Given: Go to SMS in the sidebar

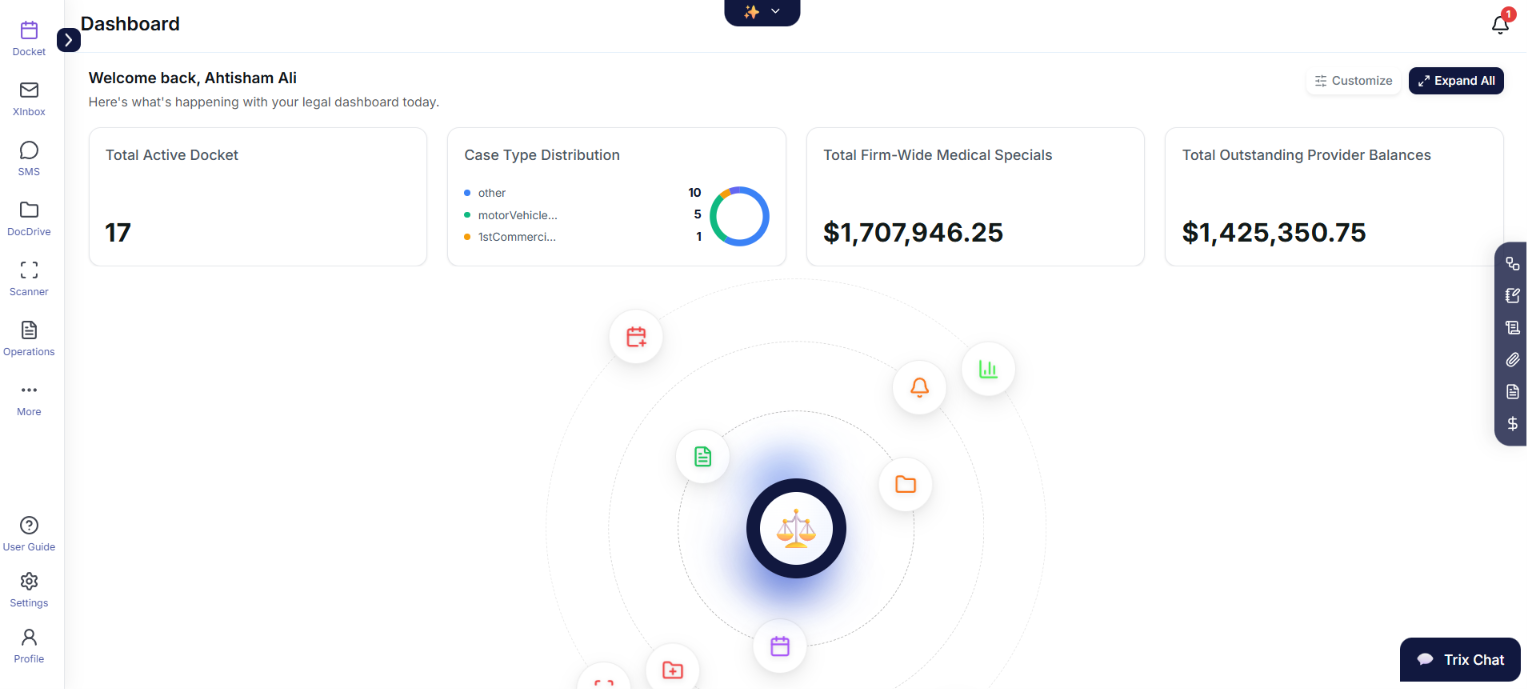Looking at the screenshot, I should [29, 159].
